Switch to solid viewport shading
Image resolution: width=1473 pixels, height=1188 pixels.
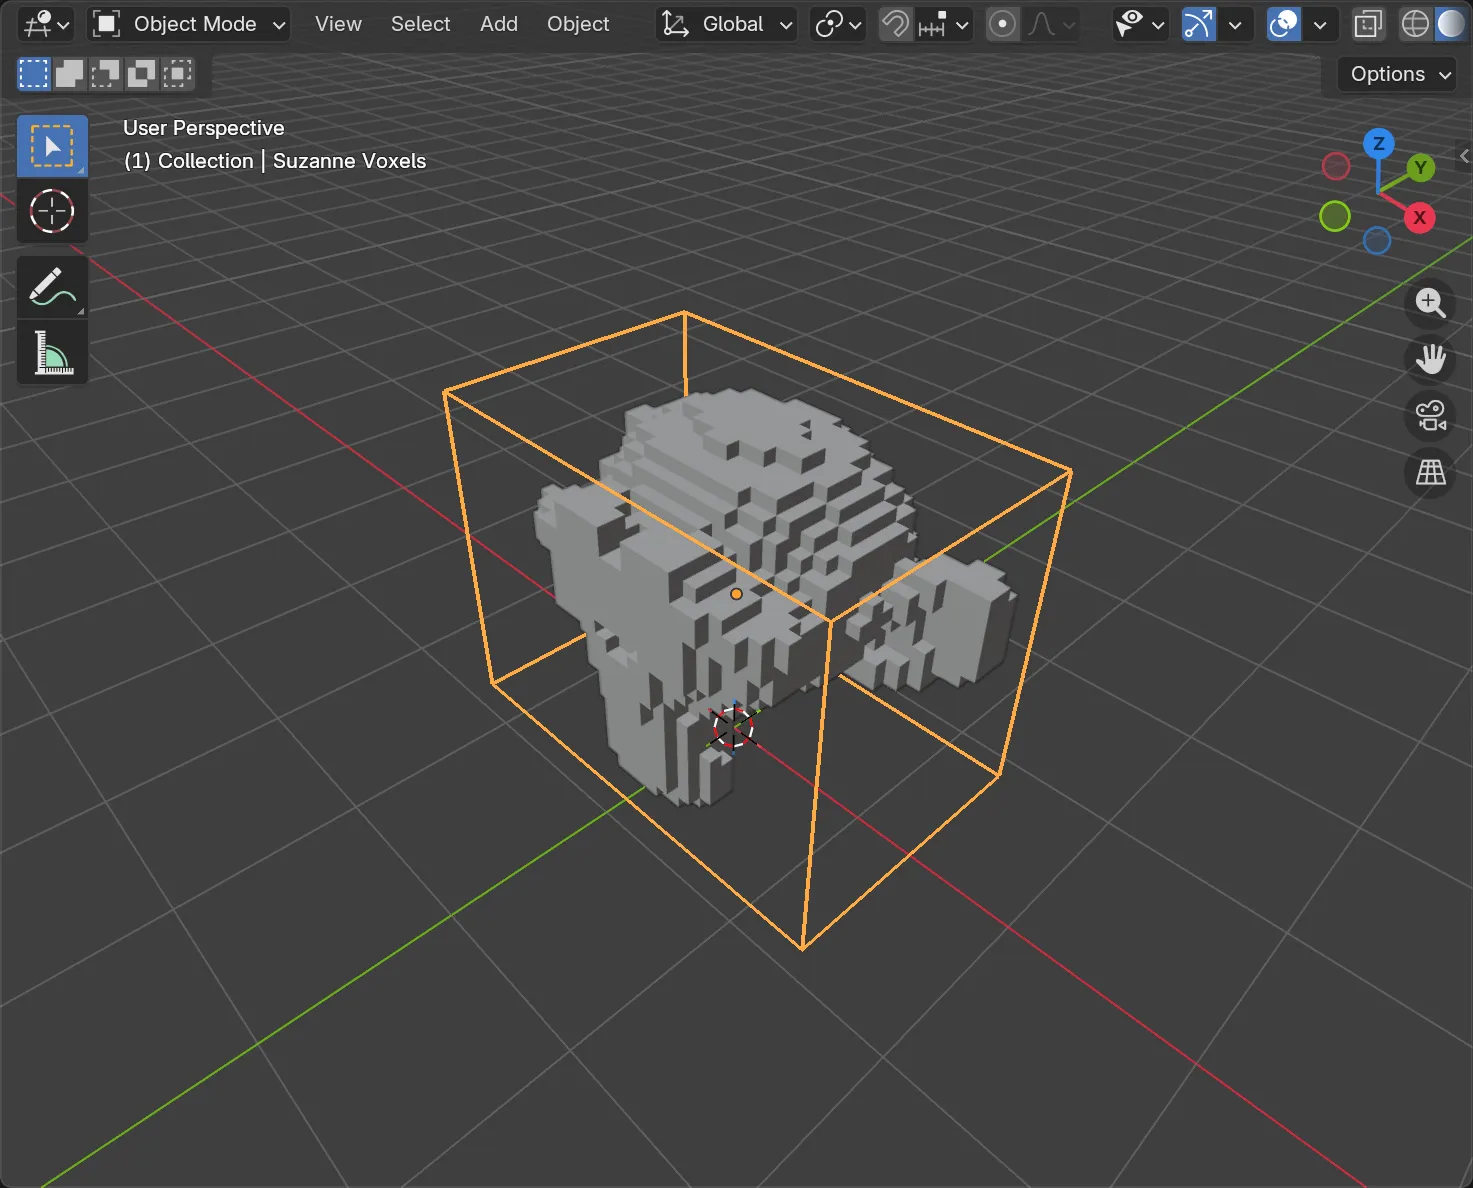point(1450,24)
